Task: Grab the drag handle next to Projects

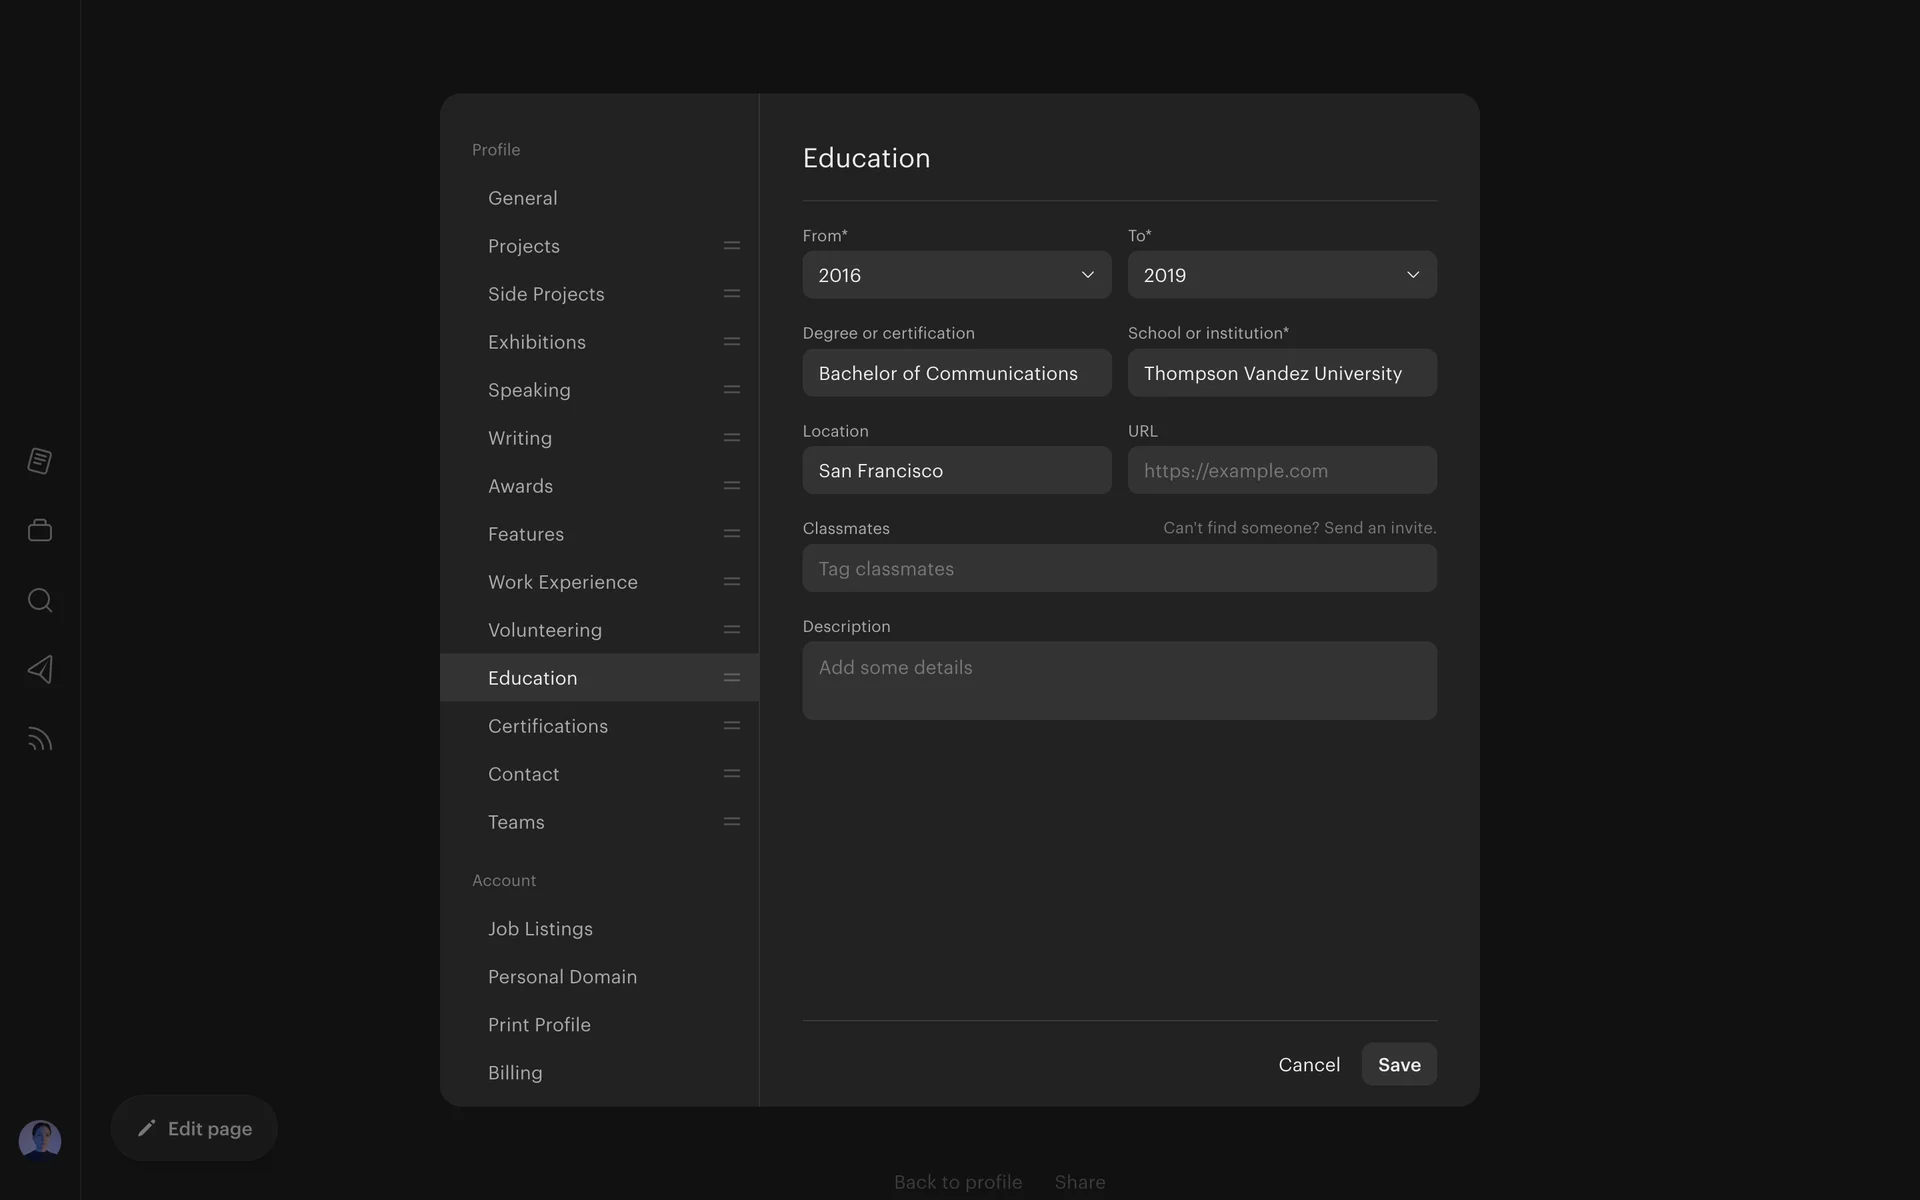Action: coord(732,246)
